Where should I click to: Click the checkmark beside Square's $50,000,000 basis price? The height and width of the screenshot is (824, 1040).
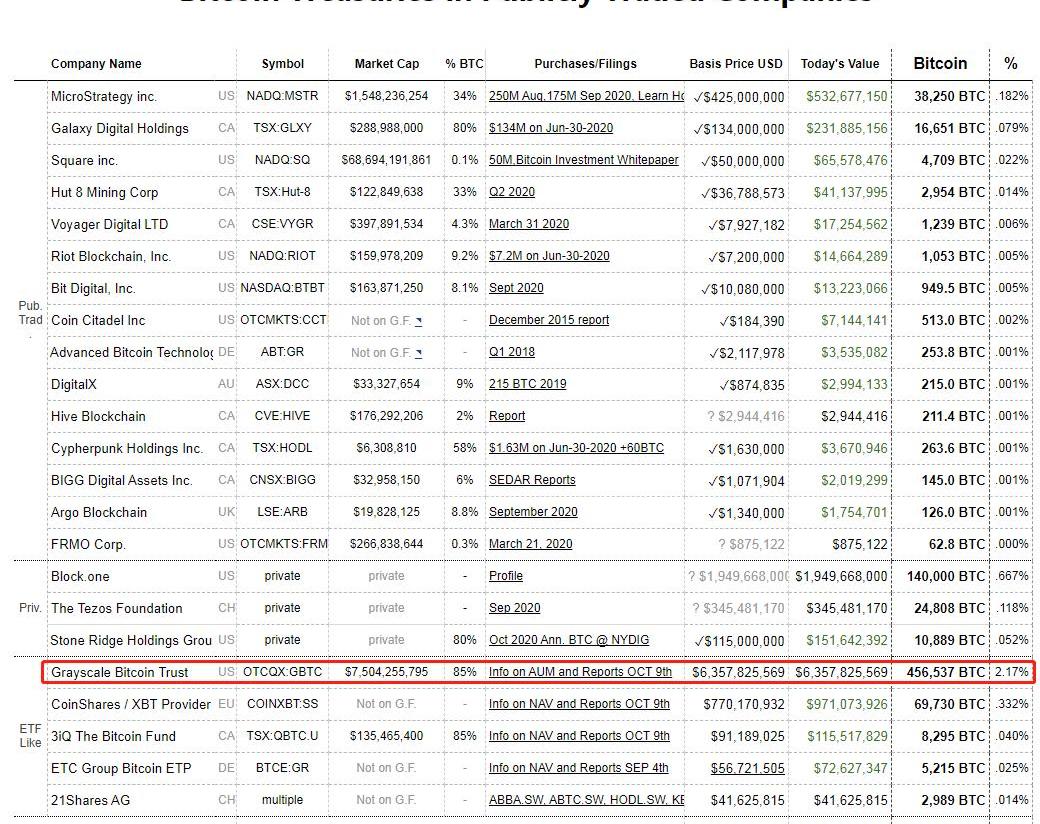705,161
